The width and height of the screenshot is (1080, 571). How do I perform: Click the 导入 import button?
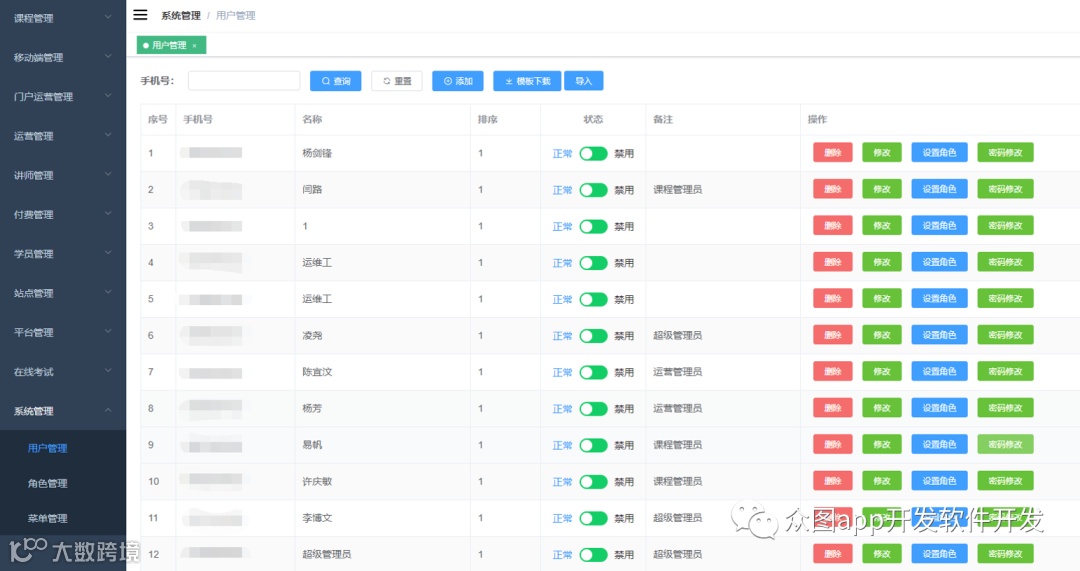(583, 81)
